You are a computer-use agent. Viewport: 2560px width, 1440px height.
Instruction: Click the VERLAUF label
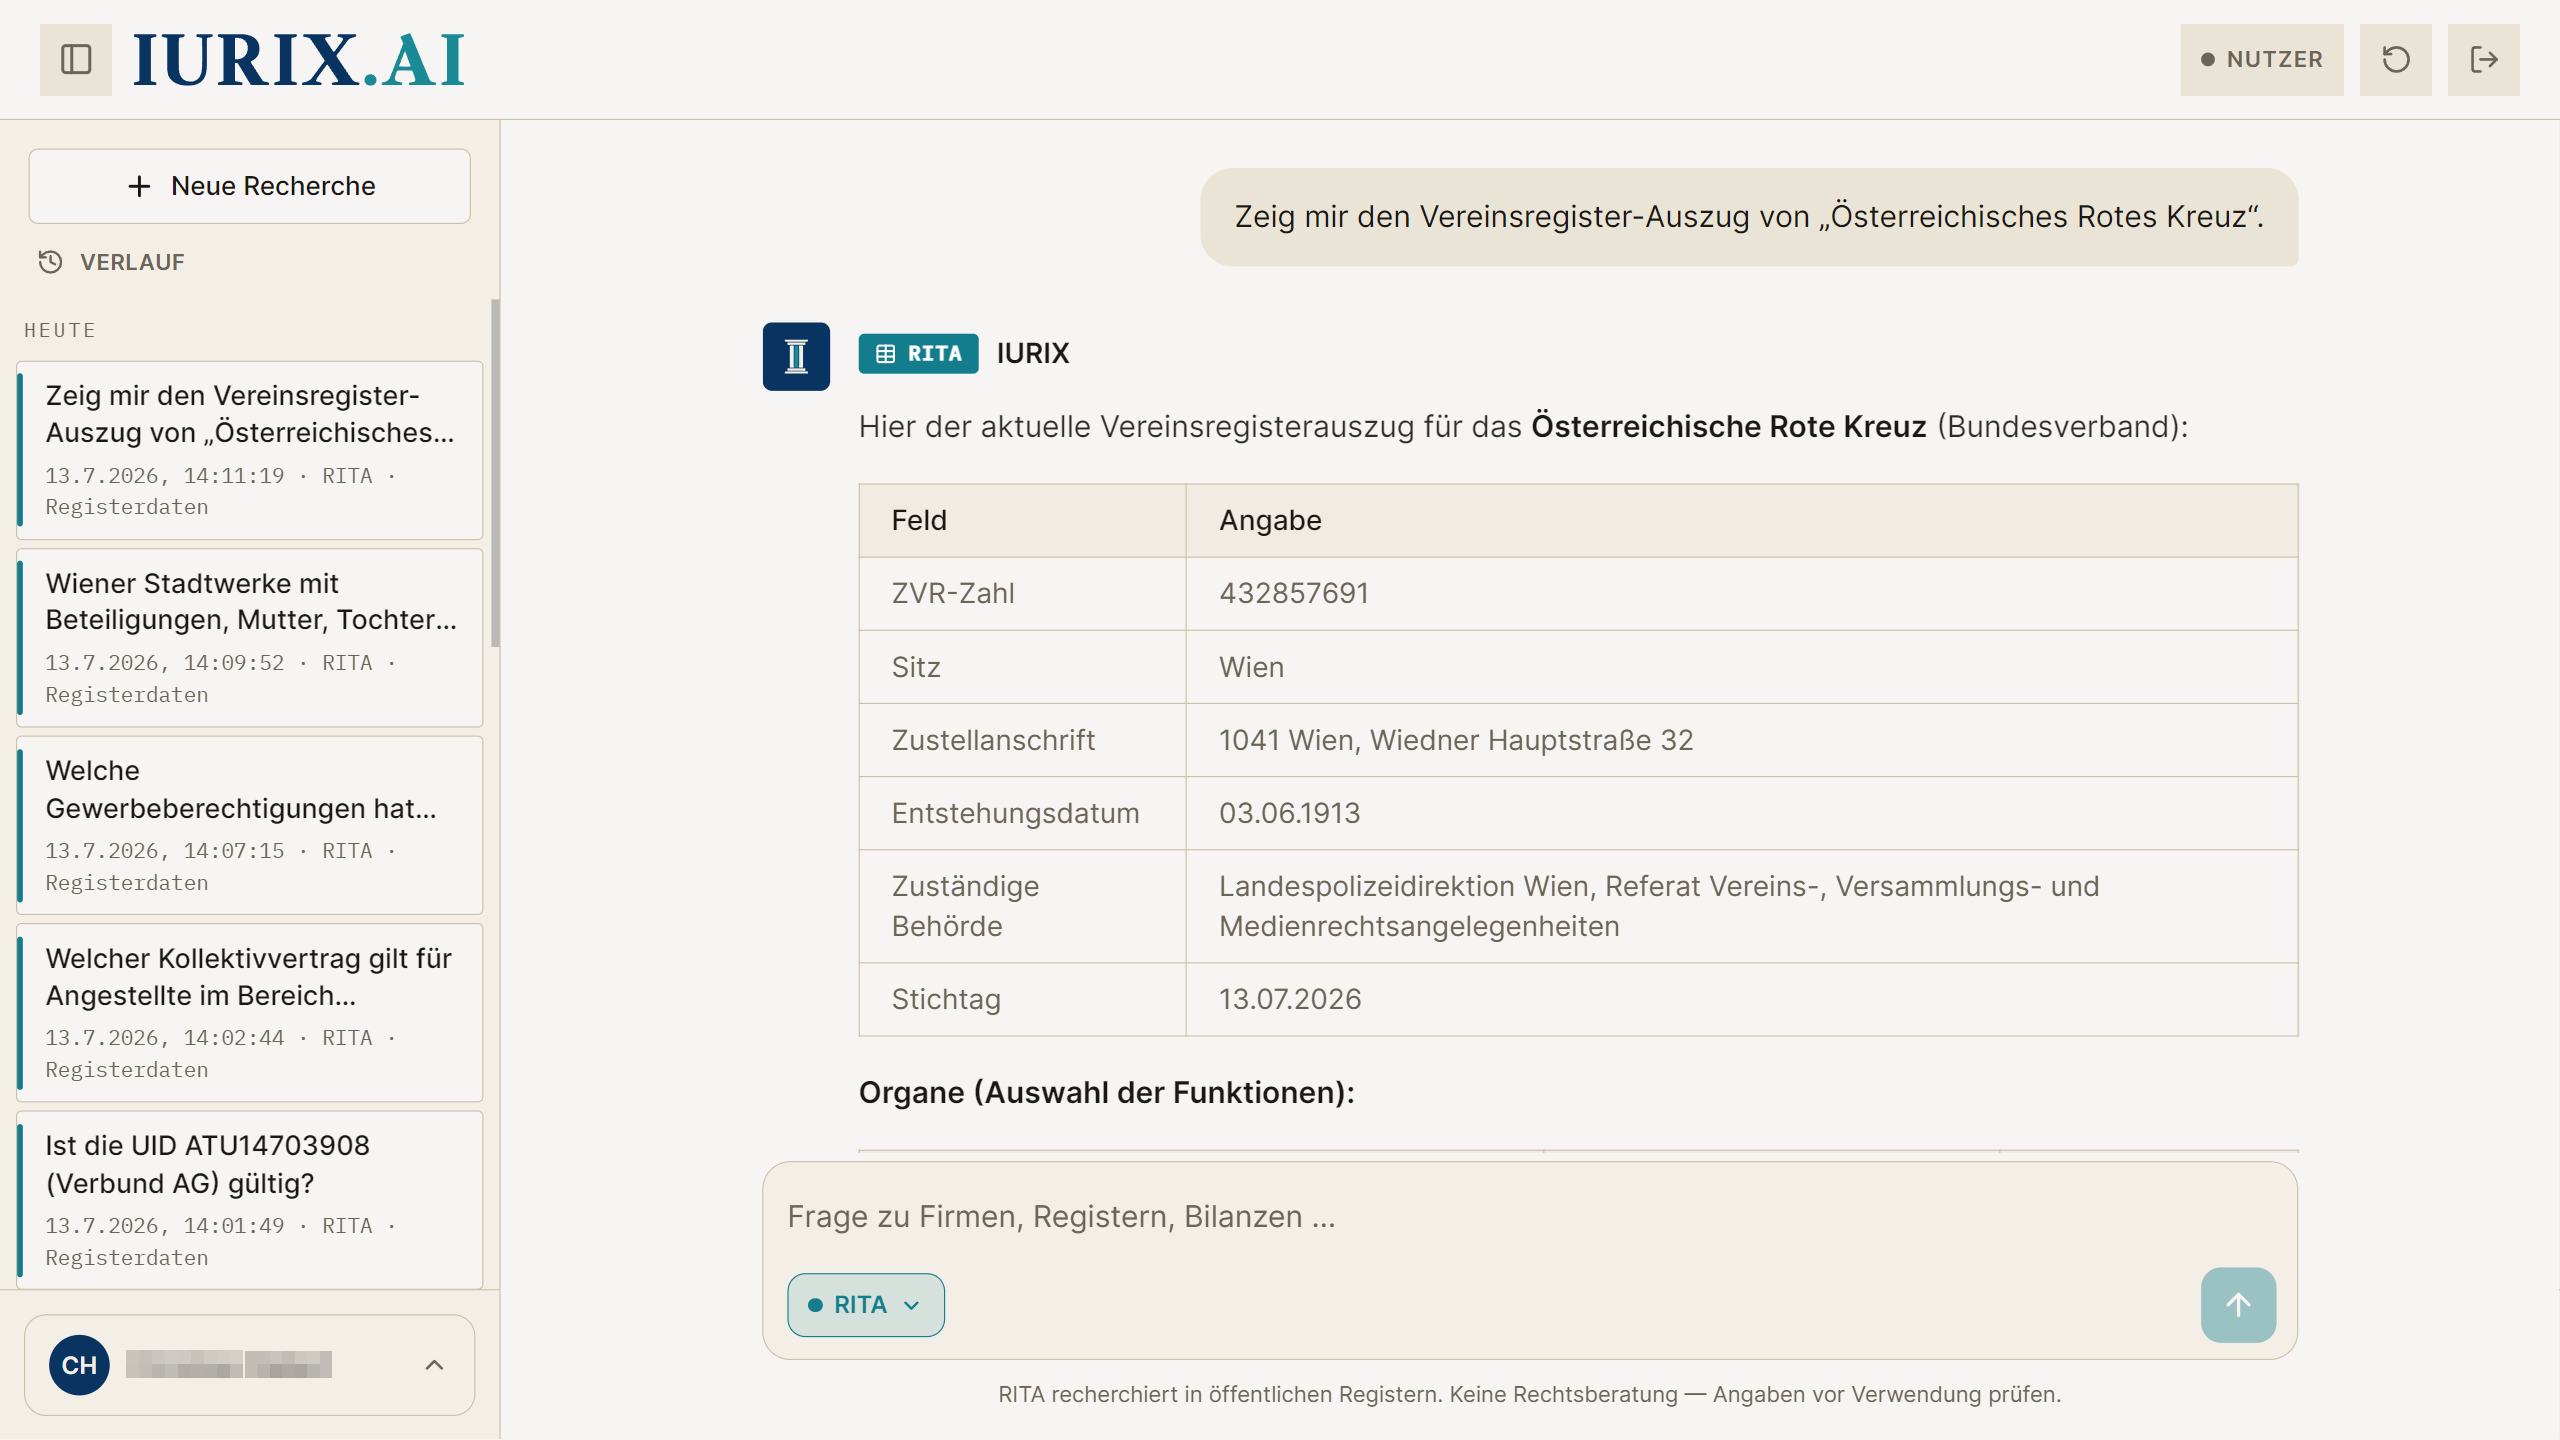(132, 262)
